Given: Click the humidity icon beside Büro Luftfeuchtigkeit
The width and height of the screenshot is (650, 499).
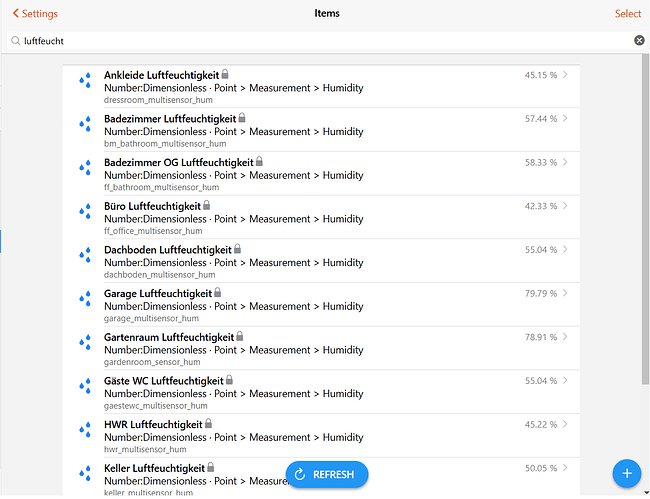Looking at the screenshot, I should pyautogui.click(x=85, y=212).
